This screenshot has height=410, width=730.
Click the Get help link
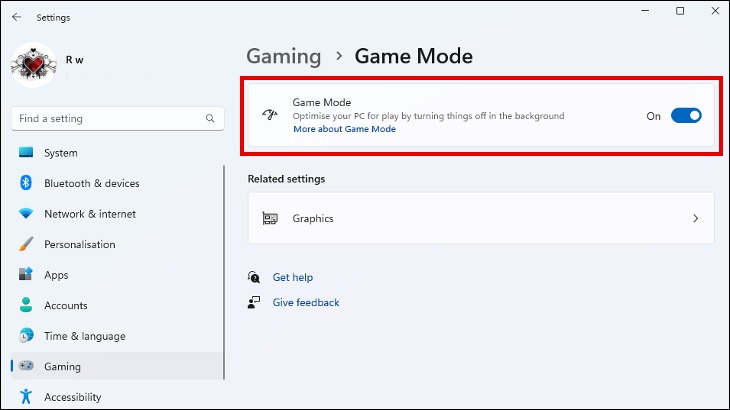coord(293,277)
